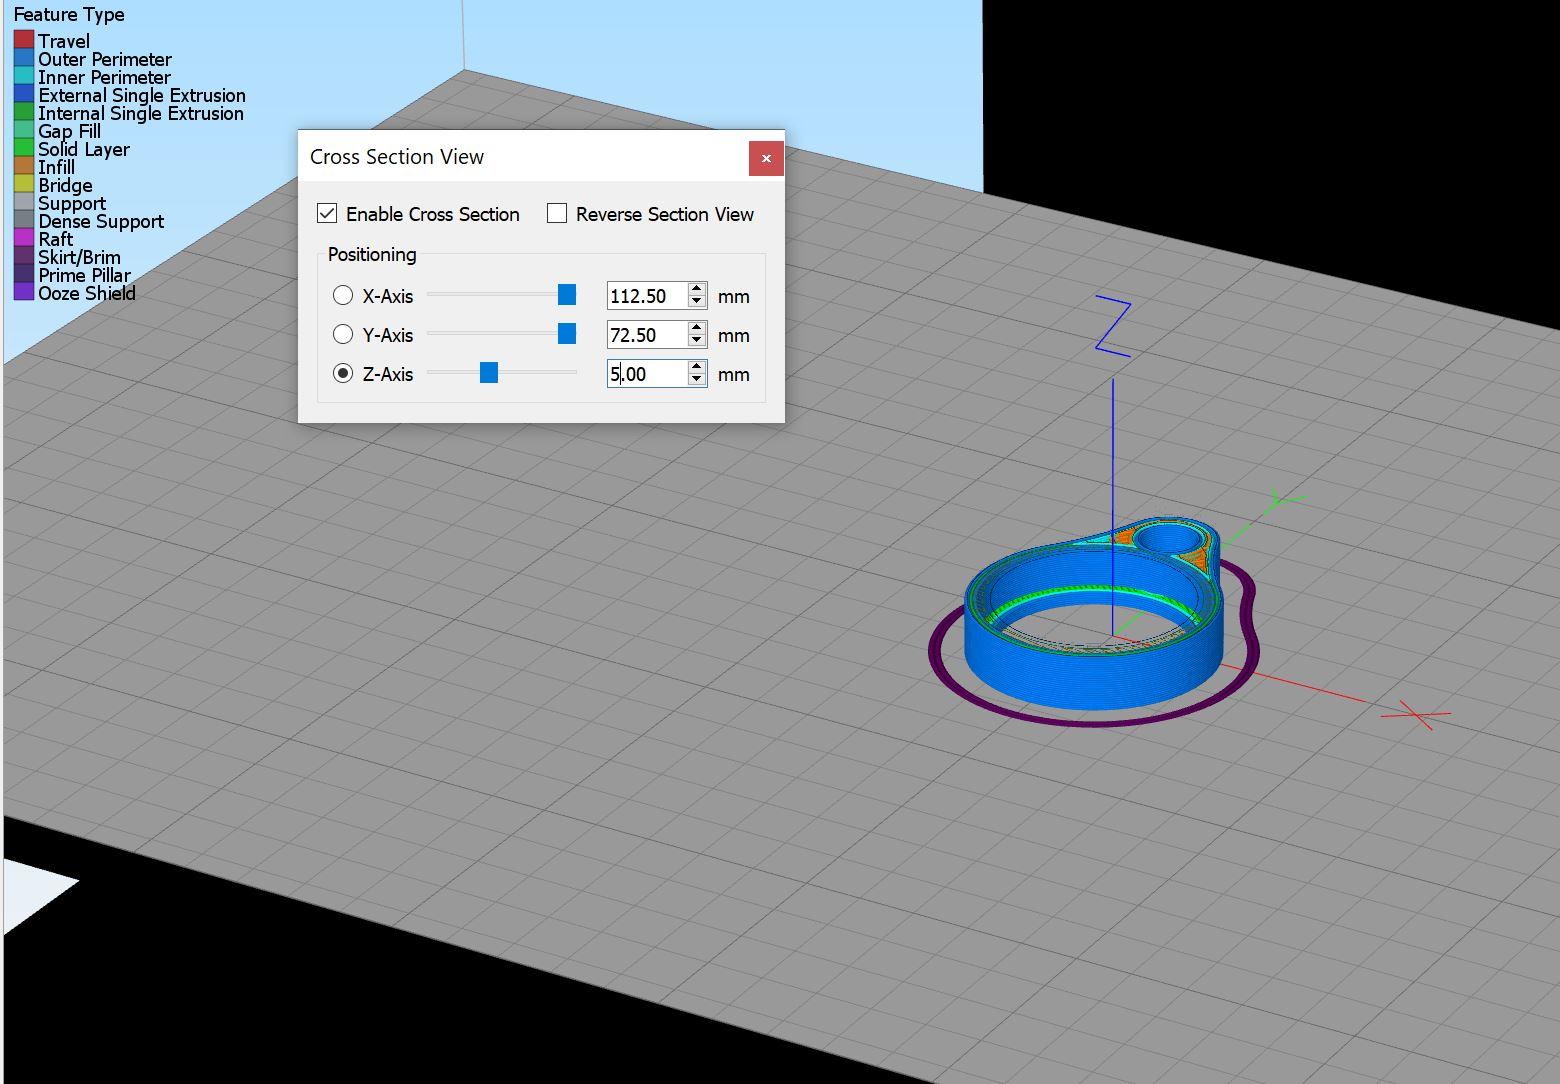Select the Z-Axis radio button
The height and width of the screenshot is (1084, 1560).
click(343, 373)
